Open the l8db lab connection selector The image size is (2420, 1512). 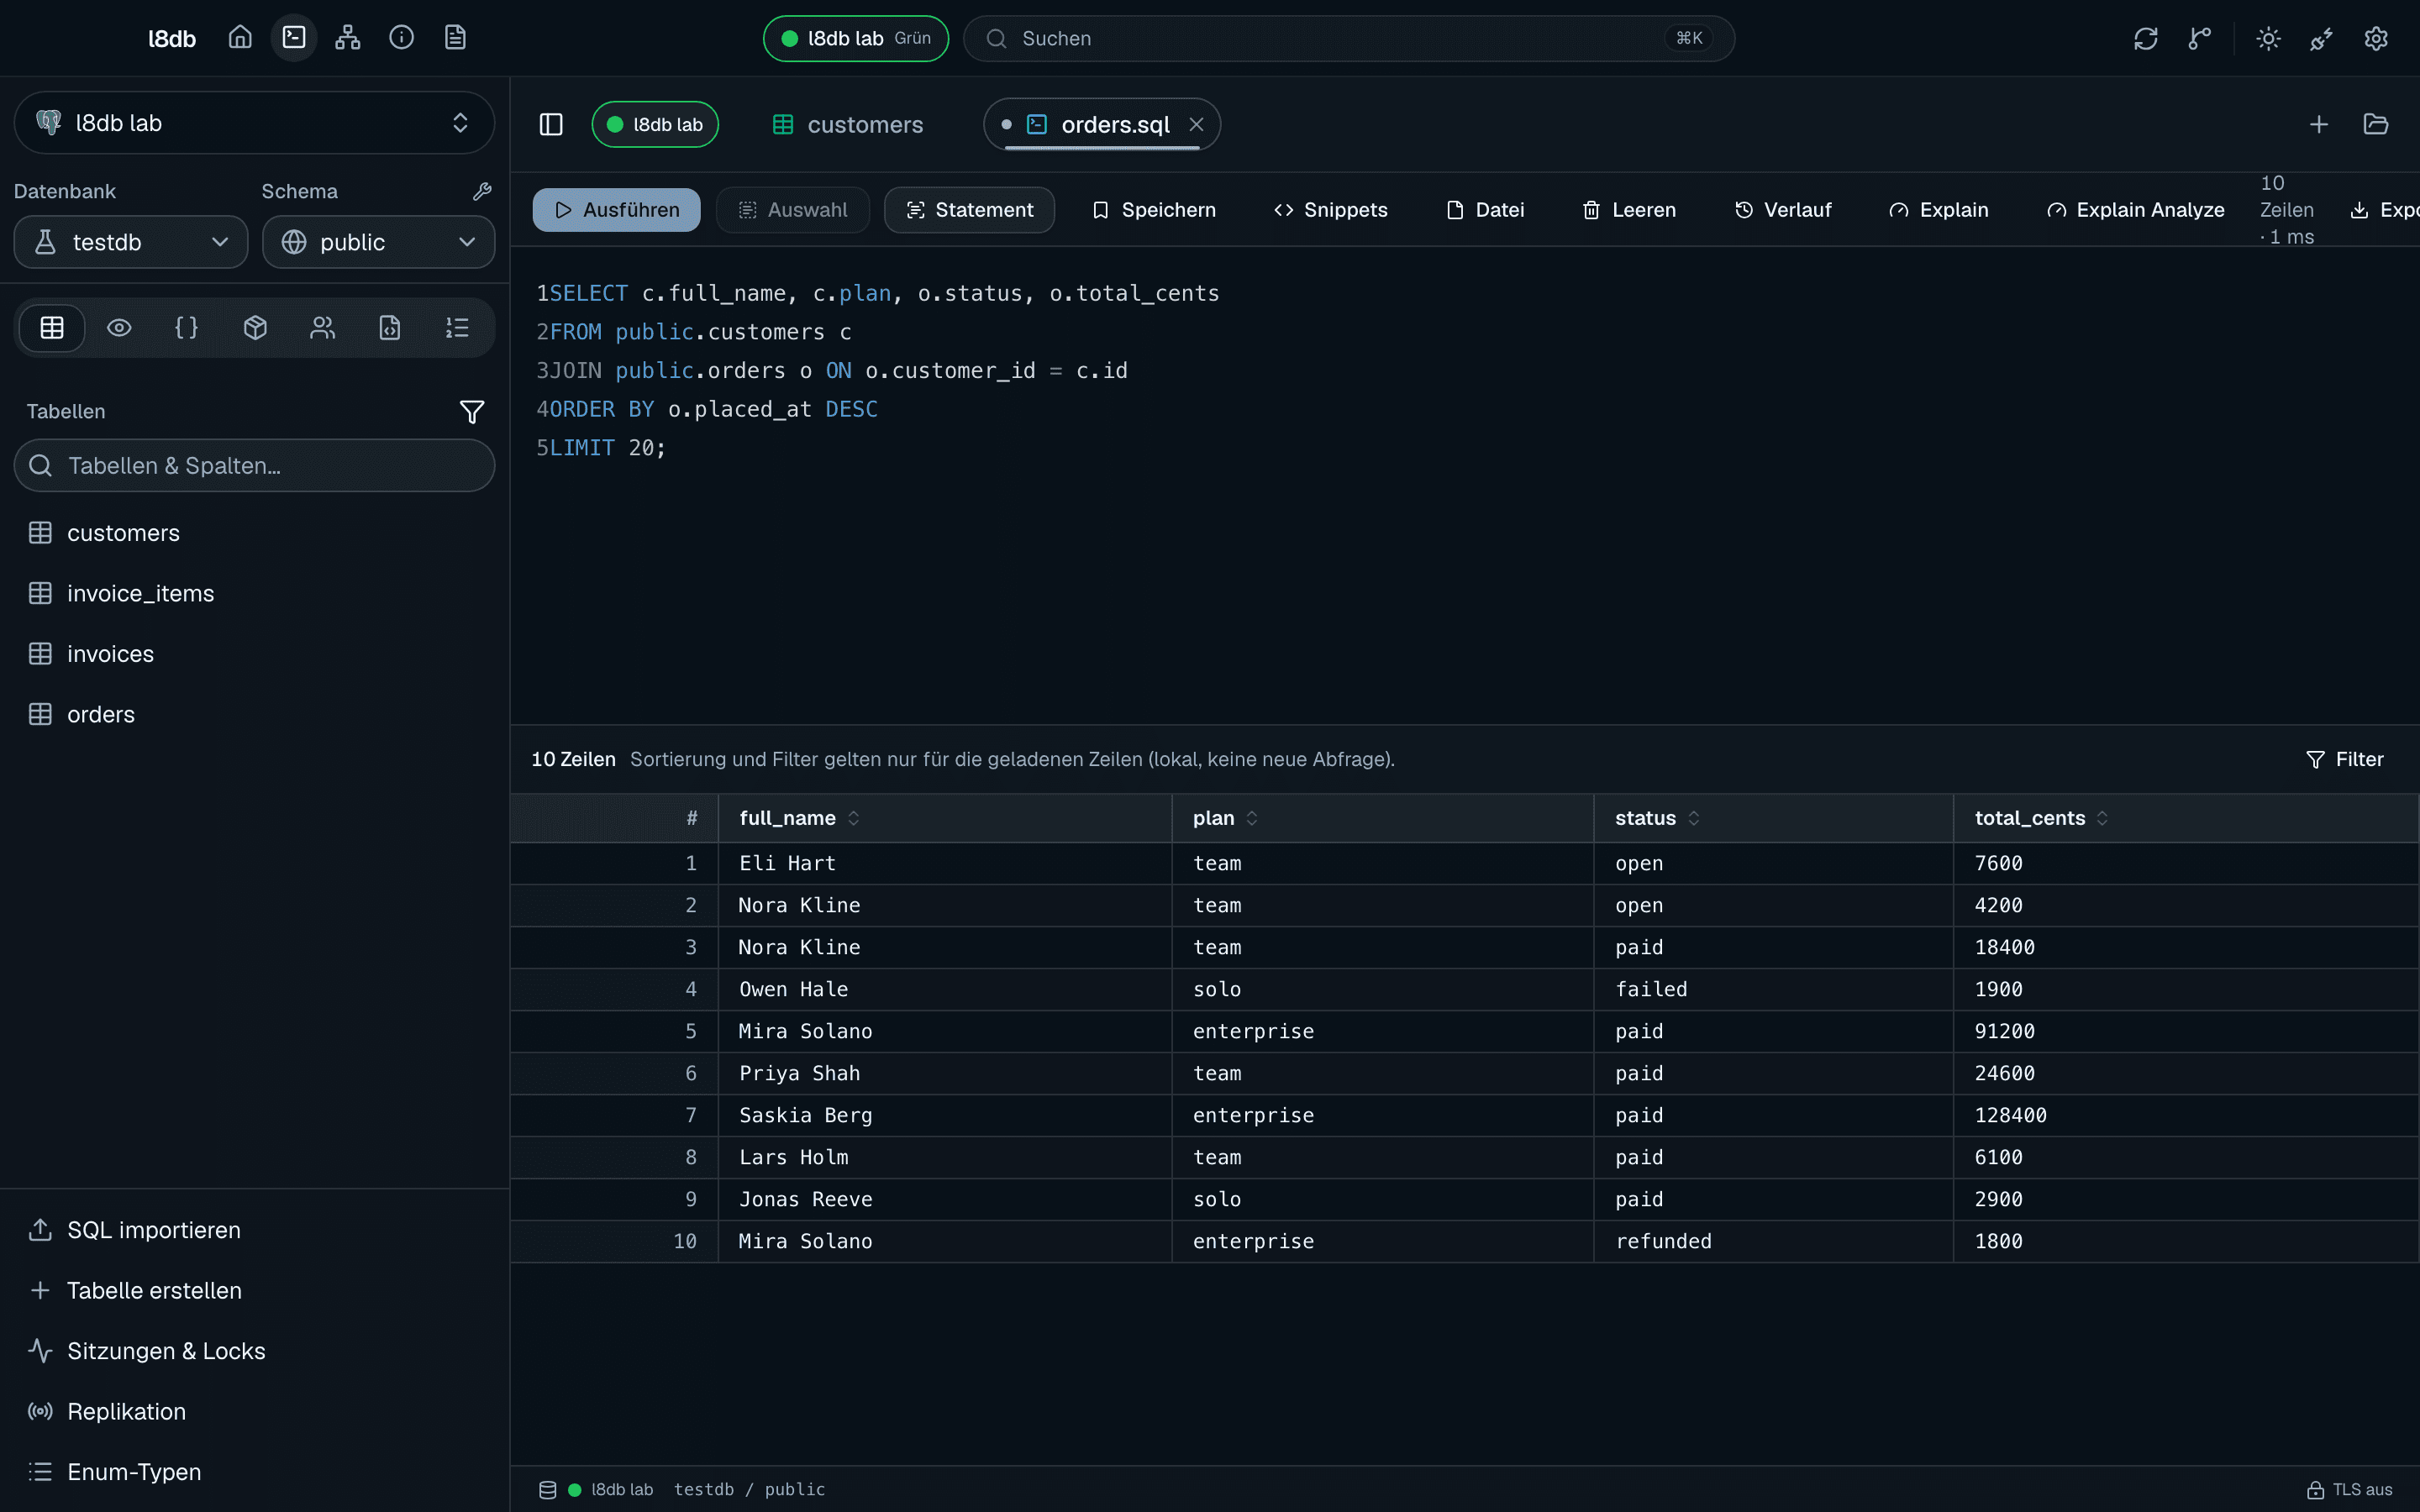(254, 123)
